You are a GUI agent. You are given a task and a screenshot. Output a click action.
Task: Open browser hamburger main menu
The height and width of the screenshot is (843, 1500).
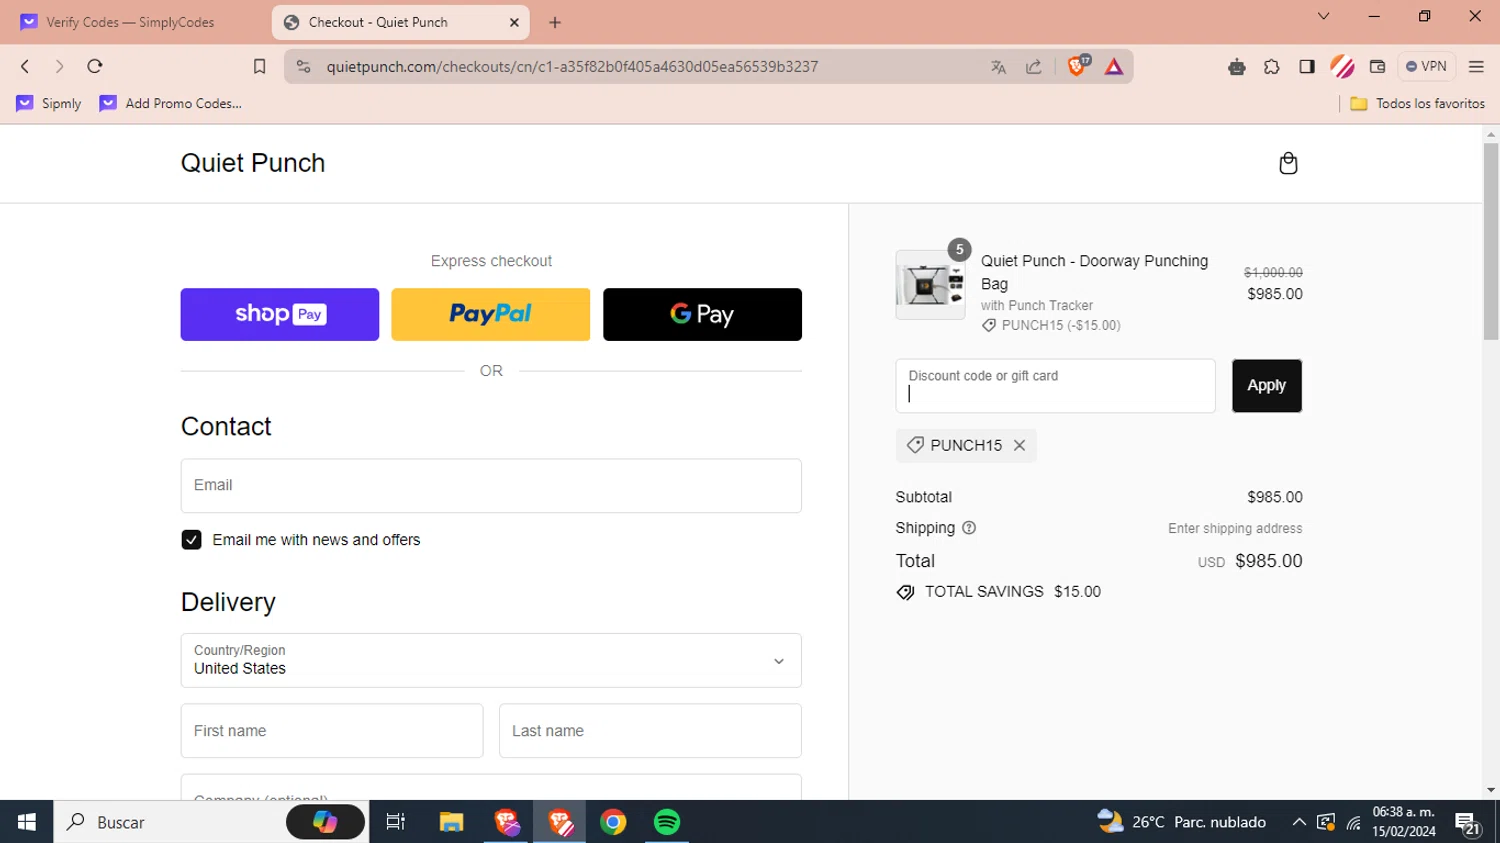[x=1476, y=67]
